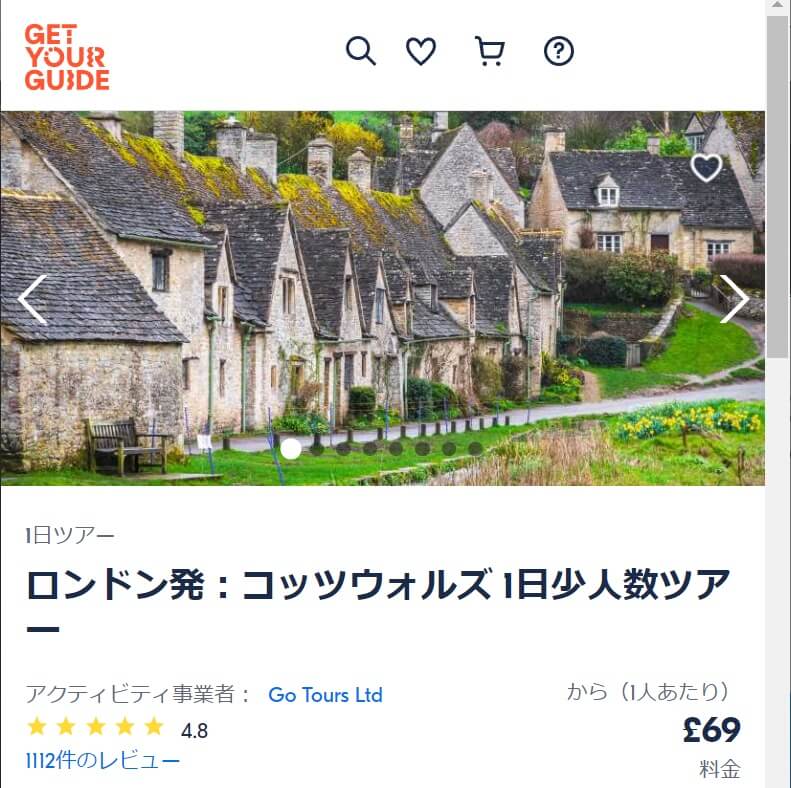This screenshot has height=788, width=791.
Task: Show next photo with right arrow
Action: coord(733,299)
